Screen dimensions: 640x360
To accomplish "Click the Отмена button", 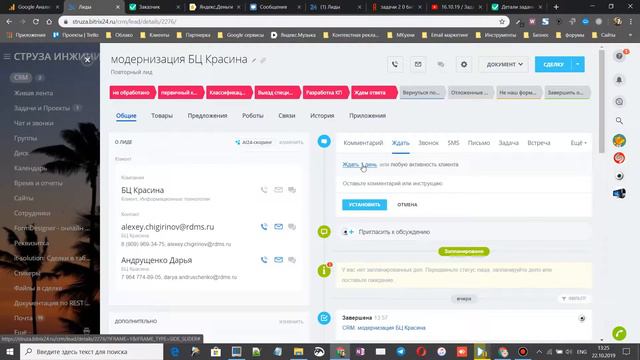I will point(407,204).
